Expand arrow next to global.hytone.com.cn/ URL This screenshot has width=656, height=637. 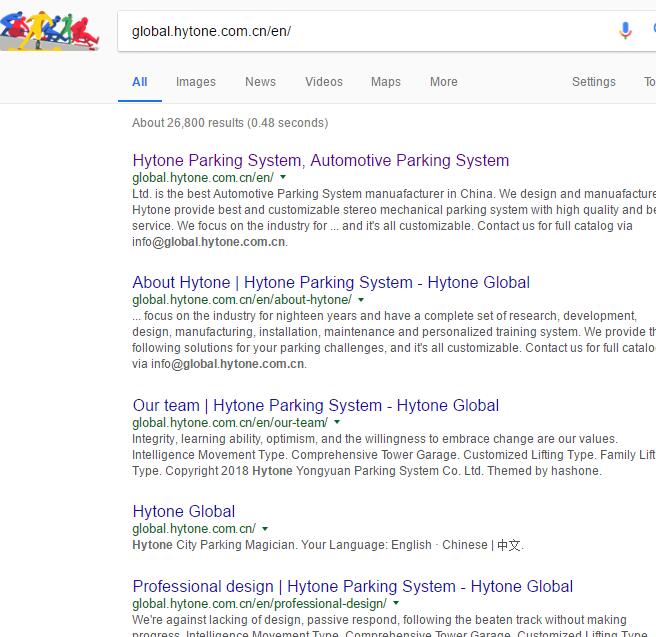(265, 529)
